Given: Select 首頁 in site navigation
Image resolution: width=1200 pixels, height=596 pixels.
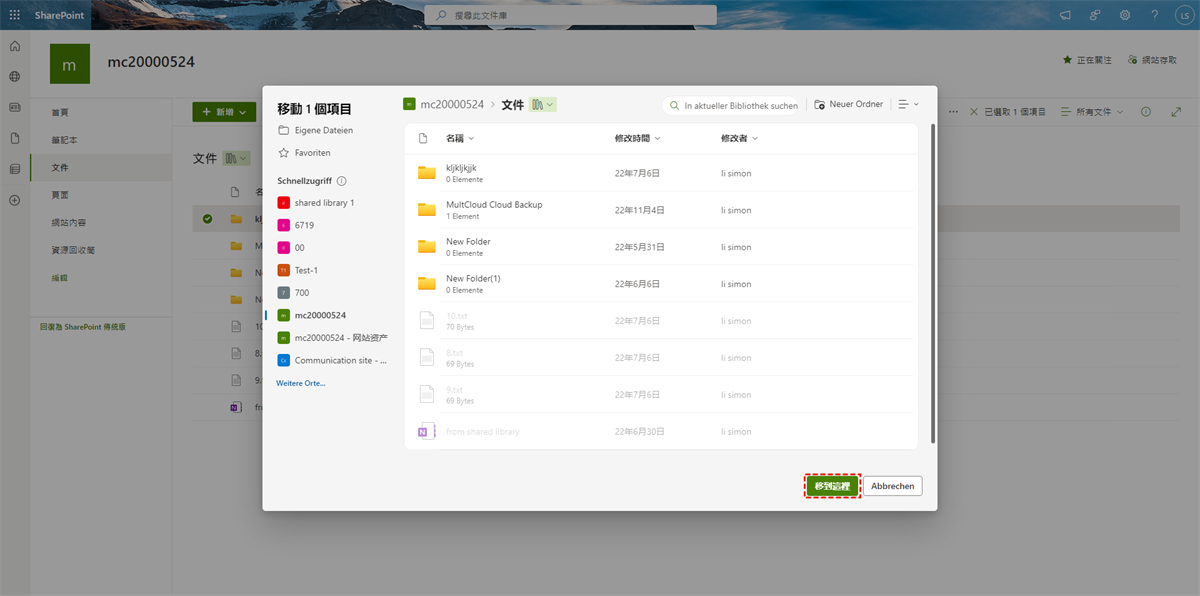Looking at the screenshot, I should click(60, 113).
